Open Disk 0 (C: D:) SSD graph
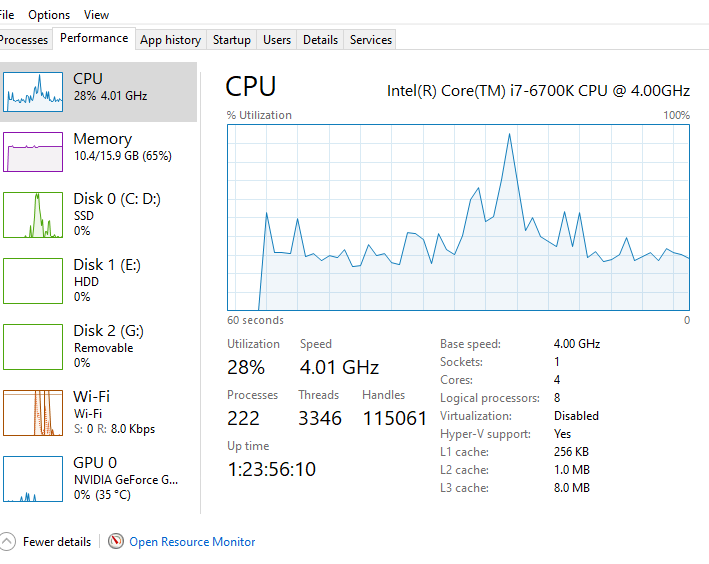The width and height of the screenshot is (709, 564). pyautogui.click(x=33, y=215)
